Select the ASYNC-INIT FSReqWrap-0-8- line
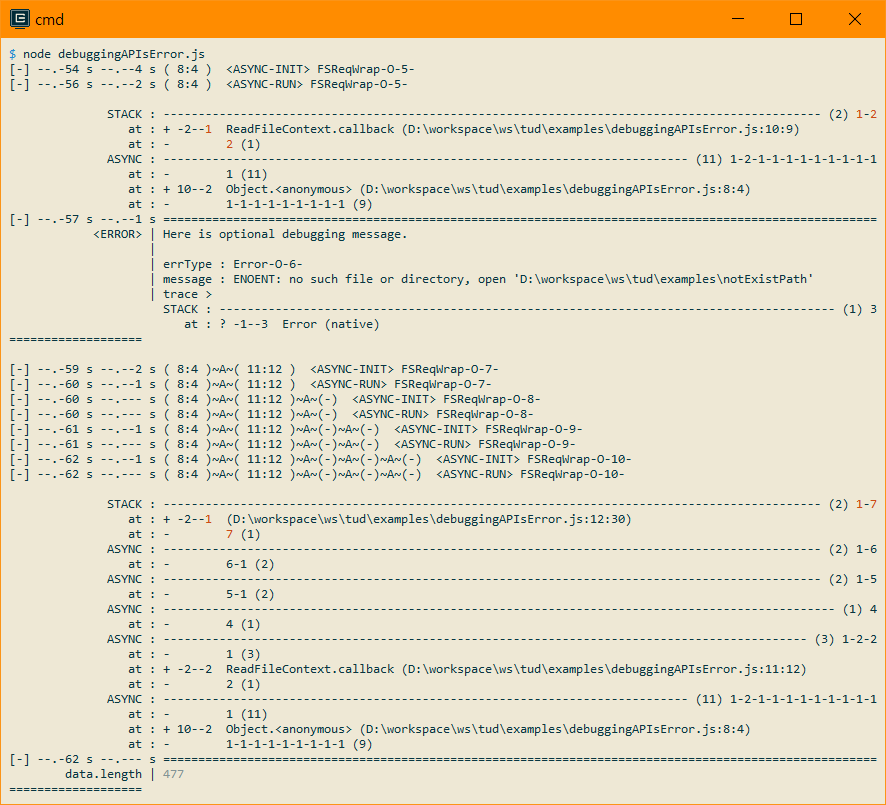The image size is (886, 805). [275, 399]
